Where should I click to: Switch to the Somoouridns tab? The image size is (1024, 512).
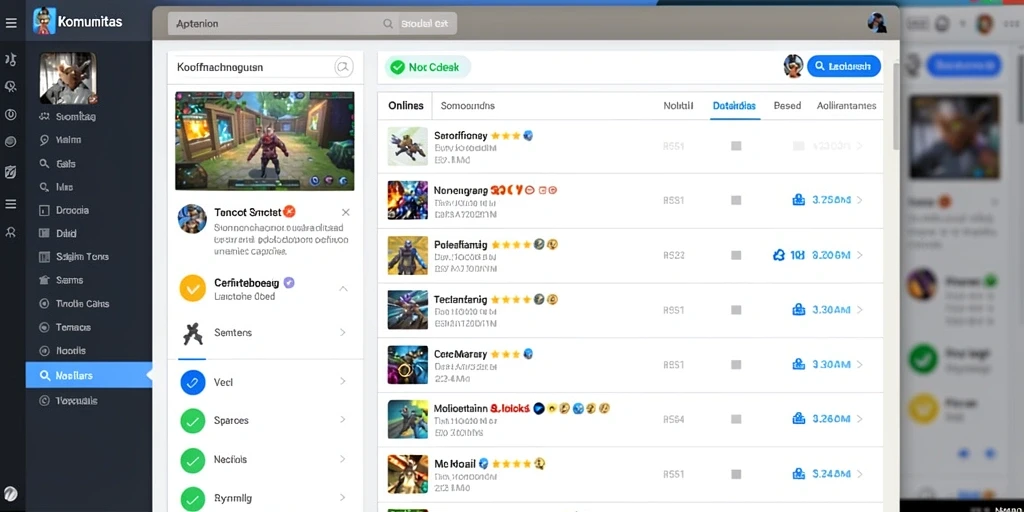coord(468,105)
